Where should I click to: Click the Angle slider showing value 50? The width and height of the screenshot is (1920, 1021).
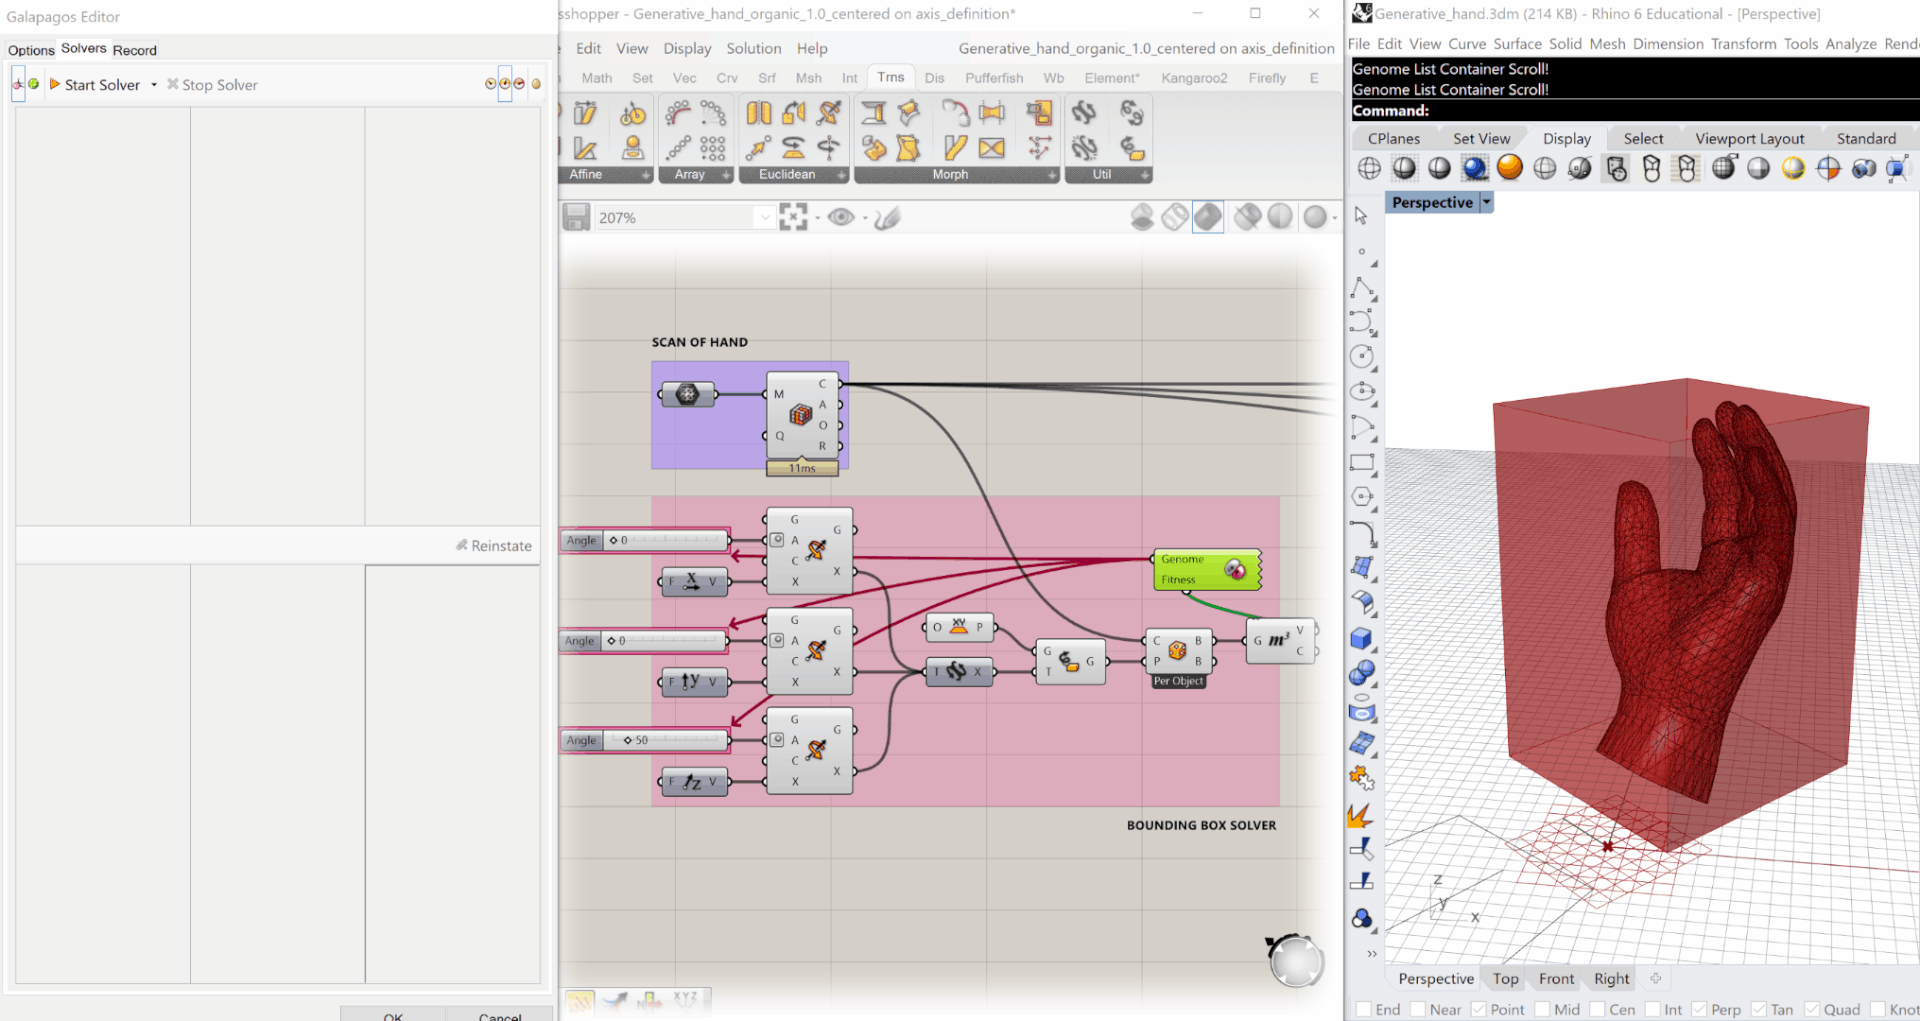[645, 740]
